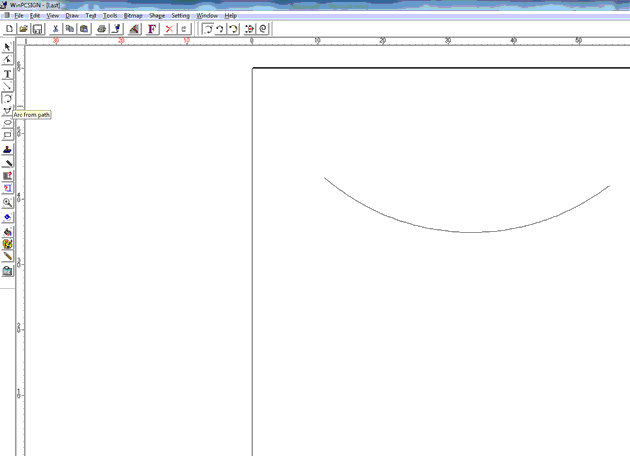Click the Cut scissors icon
Screen dimensions: 630x456
[x=55, y=29]
